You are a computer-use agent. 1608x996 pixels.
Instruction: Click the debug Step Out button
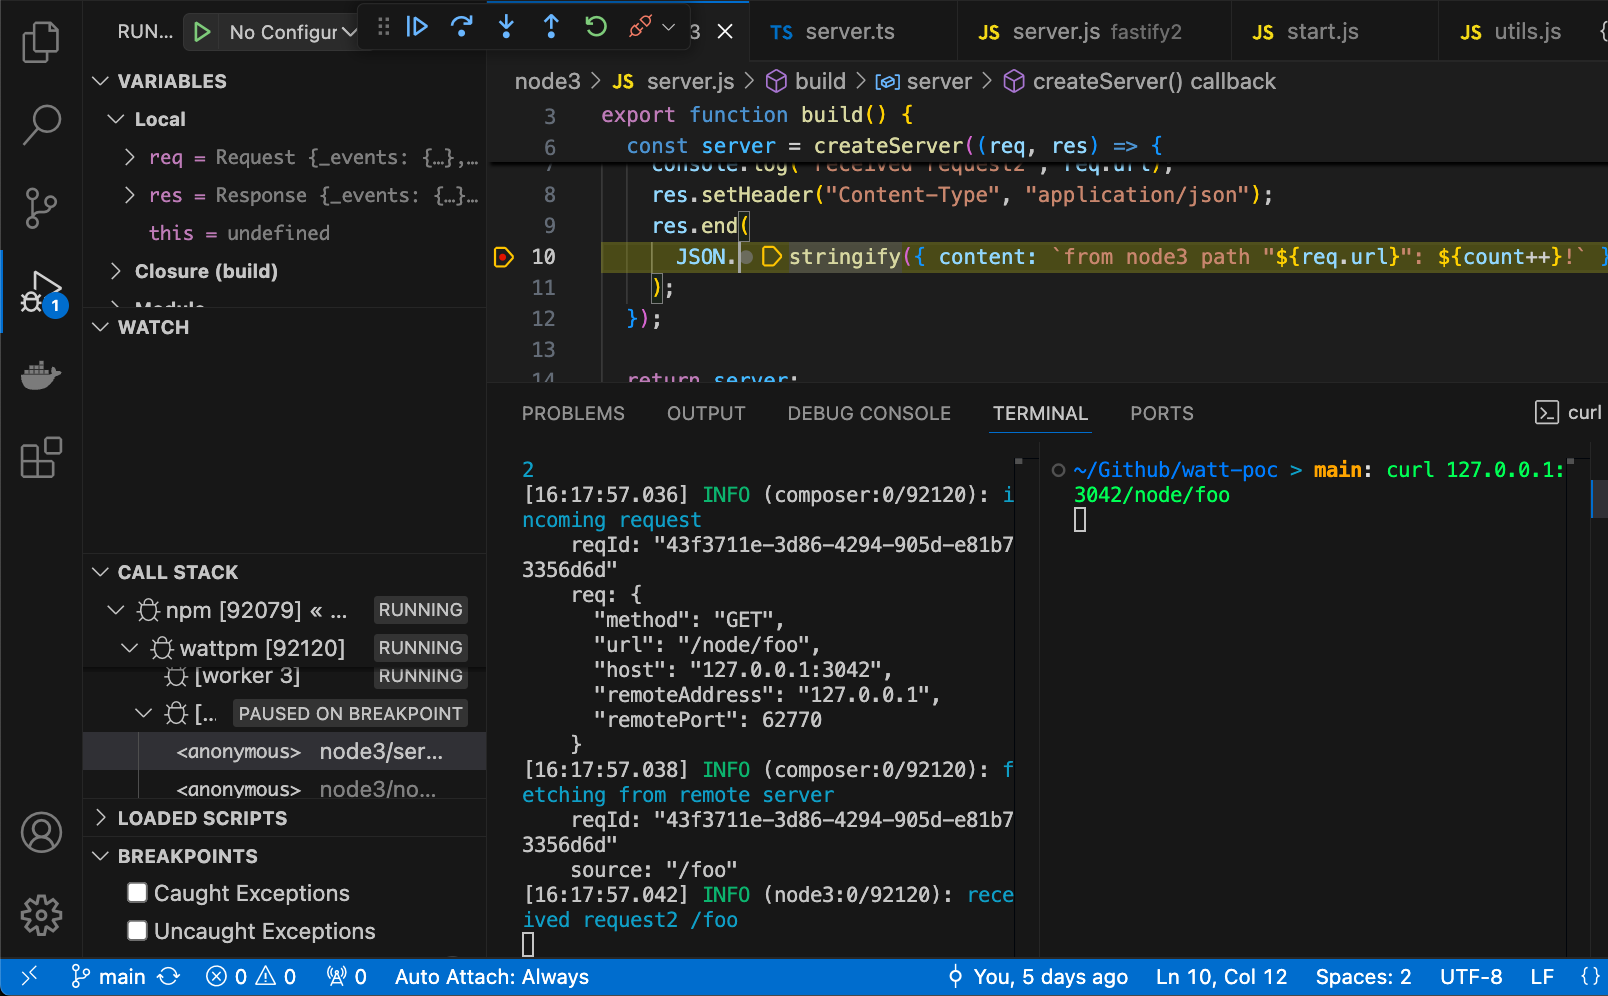point(551,27)
